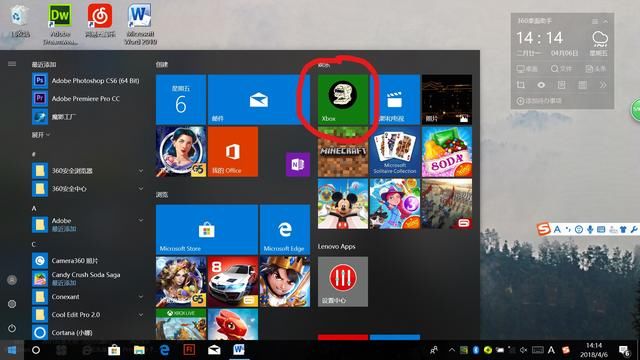This screenshot has width=640, height=360.
Task: Click the weather icon in 360 widget
Action: pyautogui.click(x=600, y=39)
